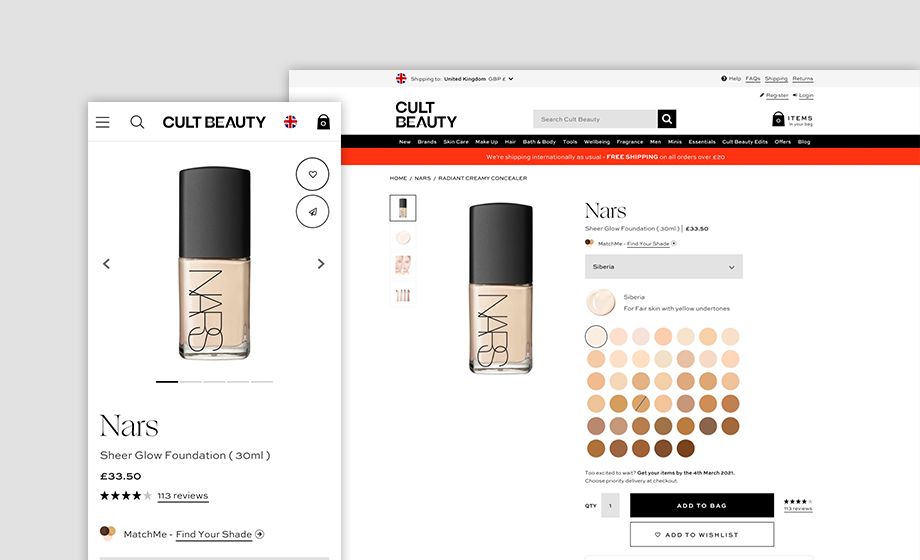This screenshot has height=560, width=920.
Task: Click the Login link
Action: 806,95
